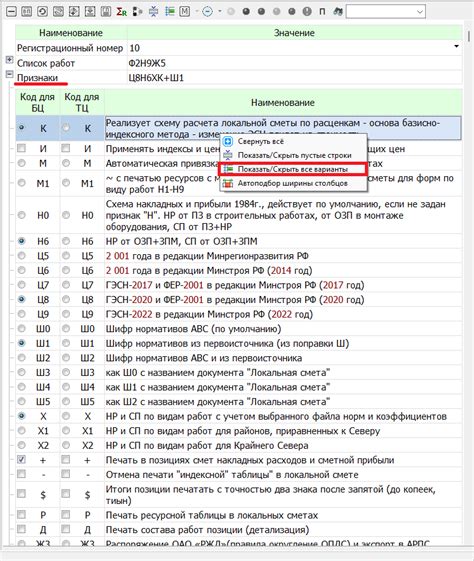
Task: Click the binoculars search icon
Action: (338, 11)
